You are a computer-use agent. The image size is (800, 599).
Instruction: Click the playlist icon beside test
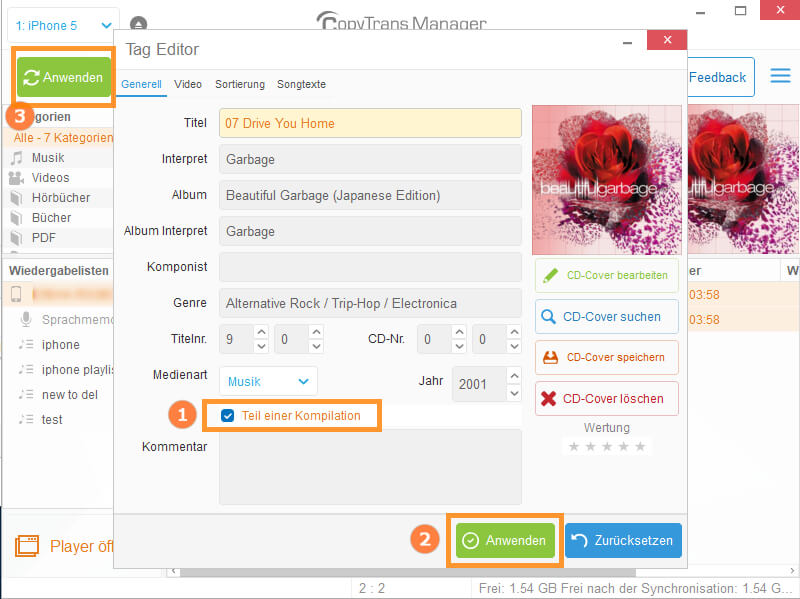point(26,419)
